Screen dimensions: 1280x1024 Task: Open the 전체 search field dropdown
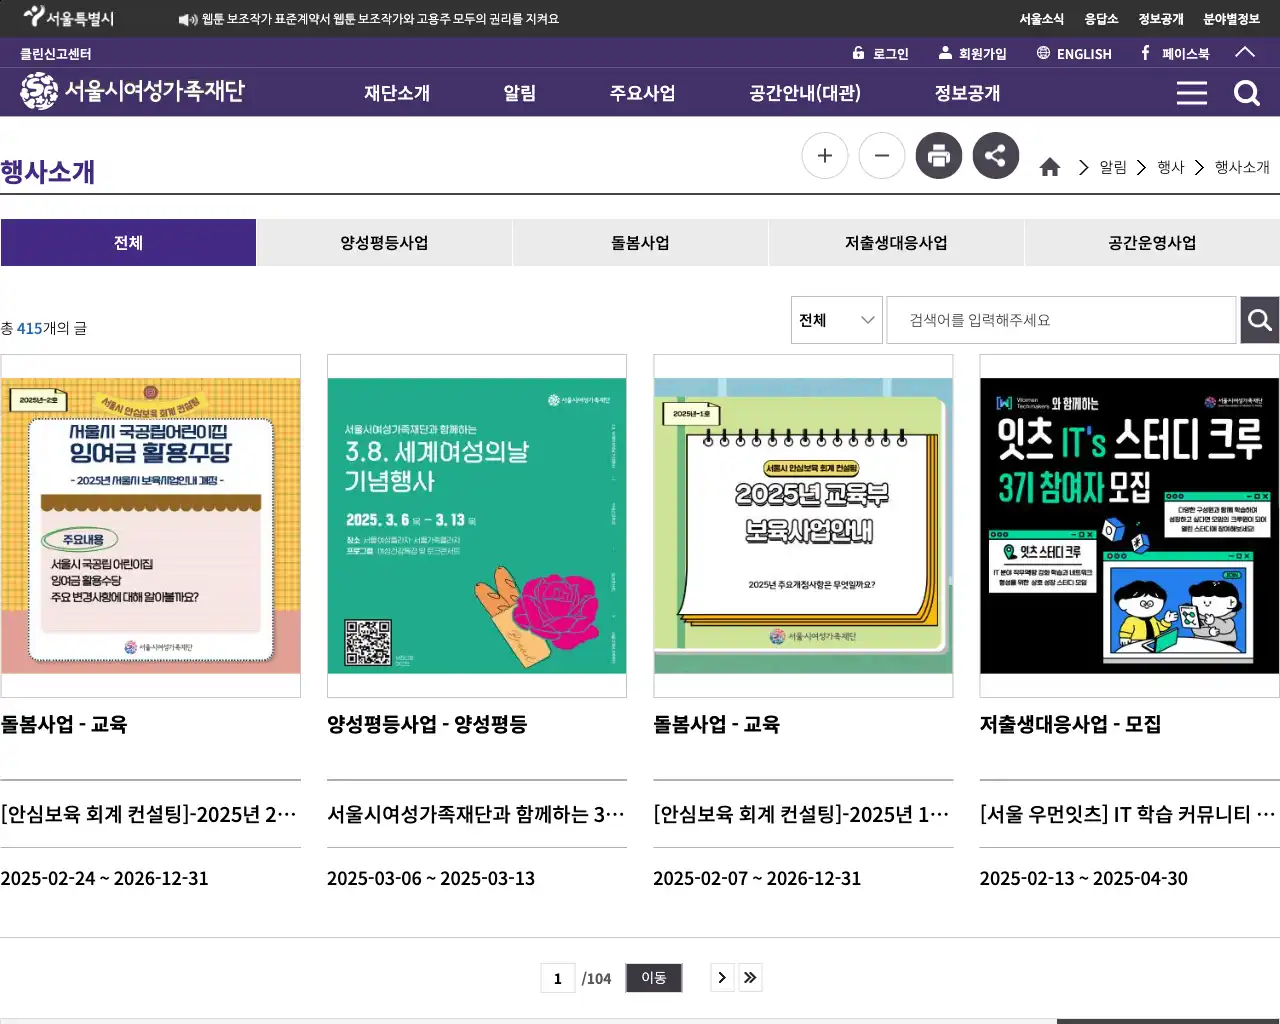tap(836, 319)
